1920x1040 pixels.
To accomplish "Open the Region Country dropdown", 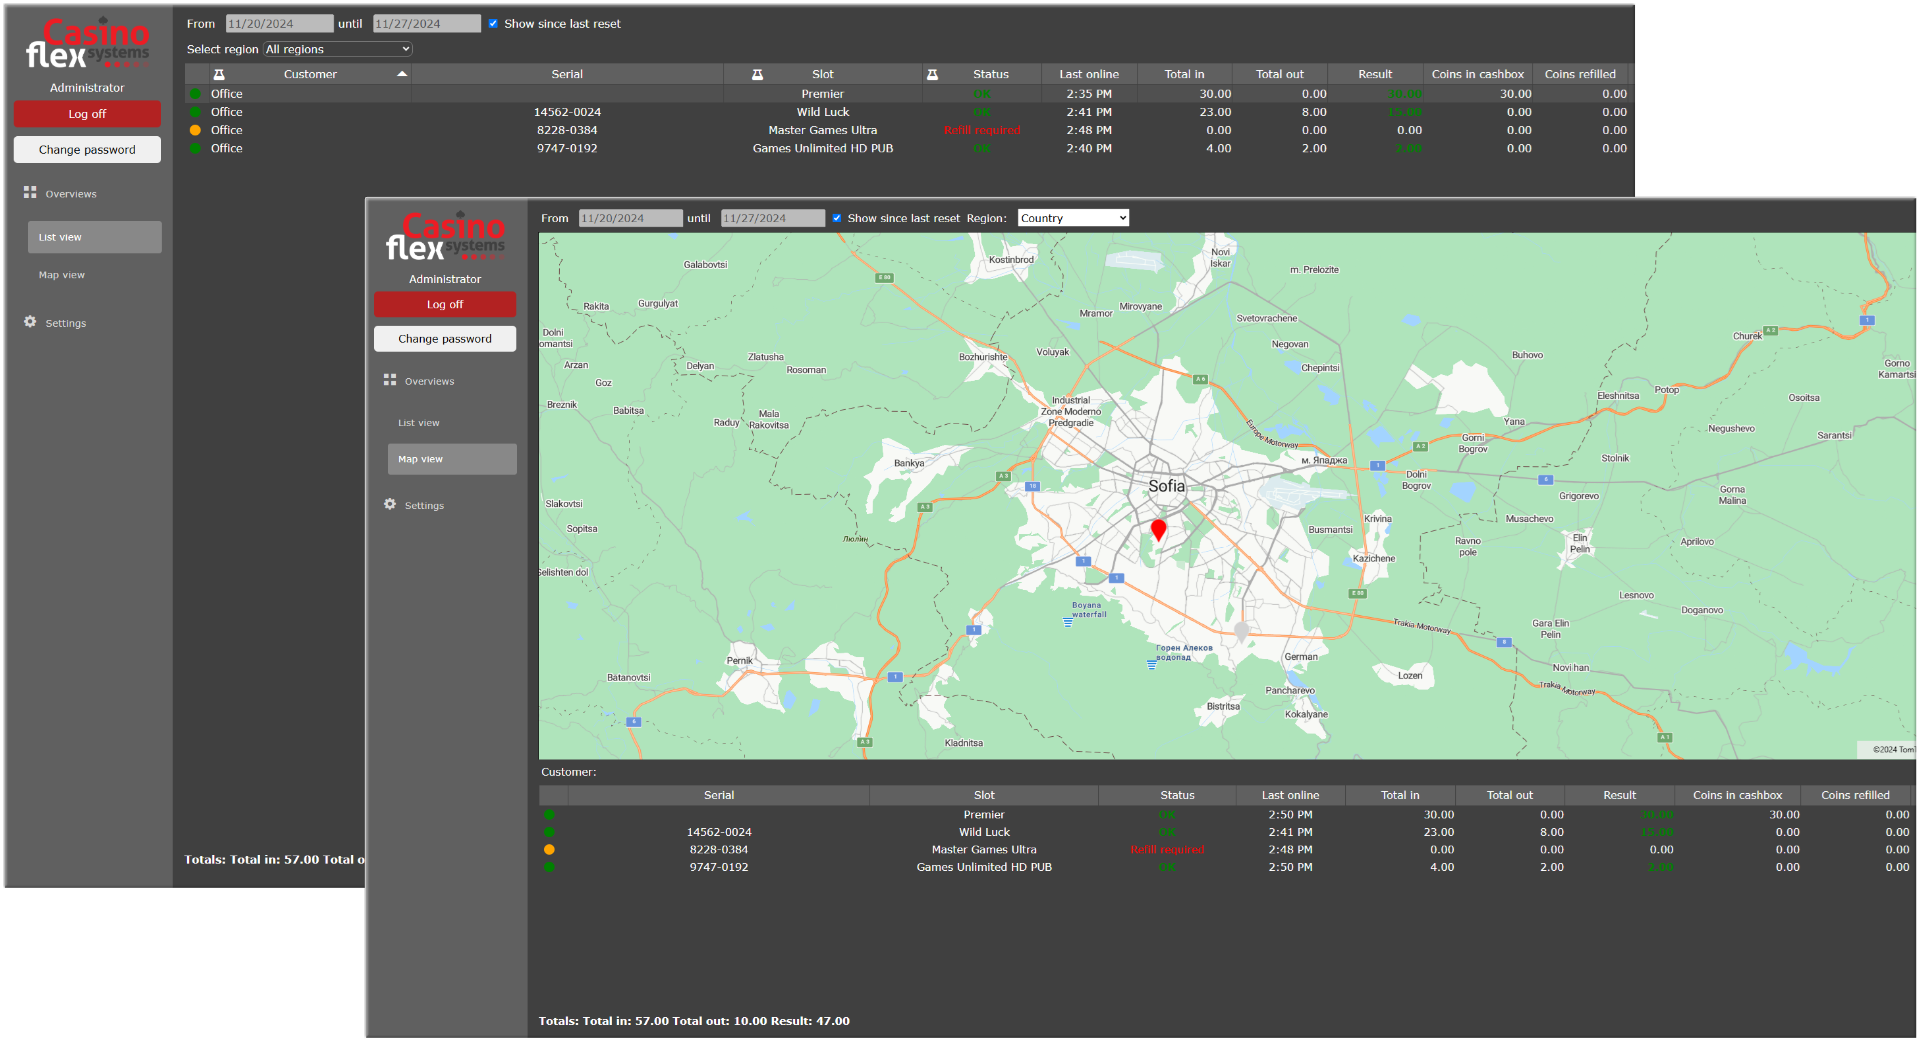I will click(1073, 218).
